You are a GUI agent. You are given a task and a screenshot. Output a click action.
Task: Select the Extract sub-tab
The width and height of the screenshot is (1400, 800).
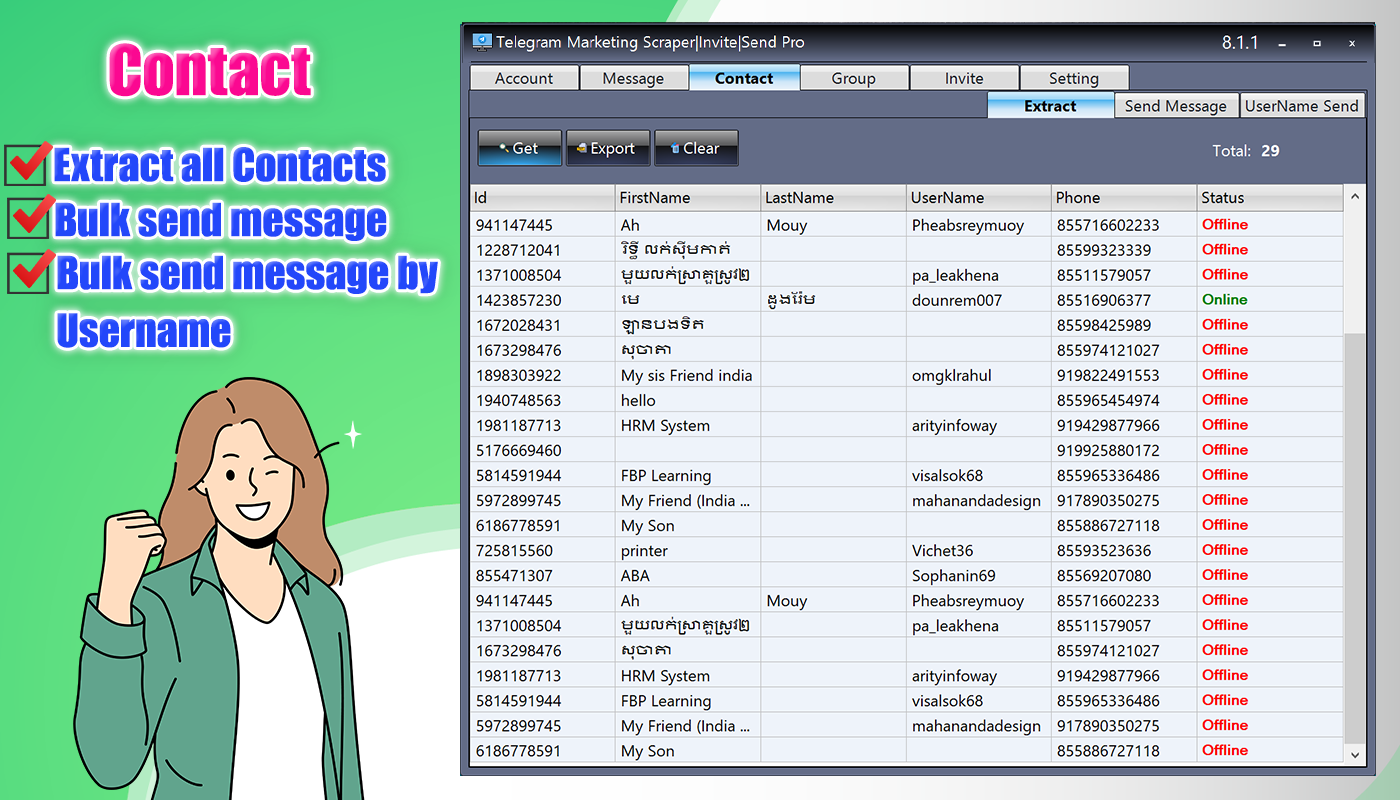point(1051,105)
